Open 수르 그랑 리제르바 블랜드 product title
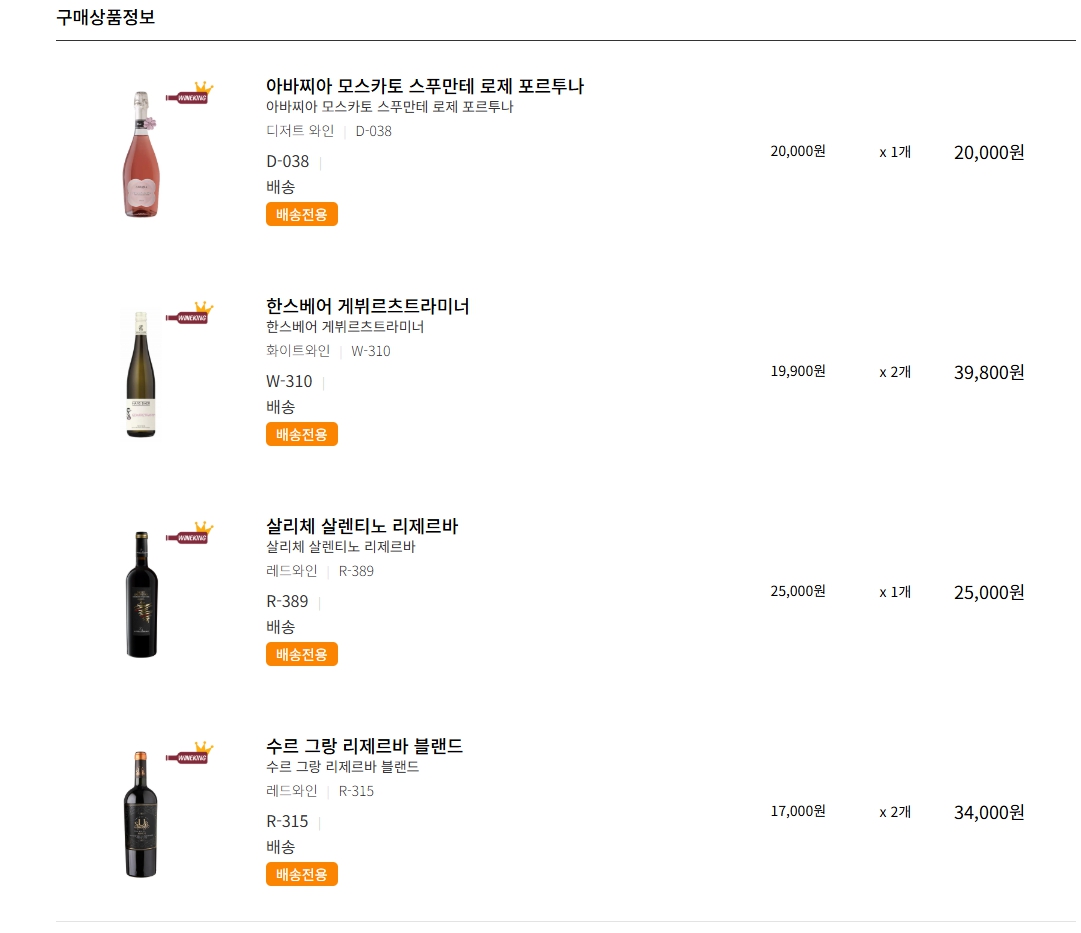1081x933 pixels. tap(364, 746)
